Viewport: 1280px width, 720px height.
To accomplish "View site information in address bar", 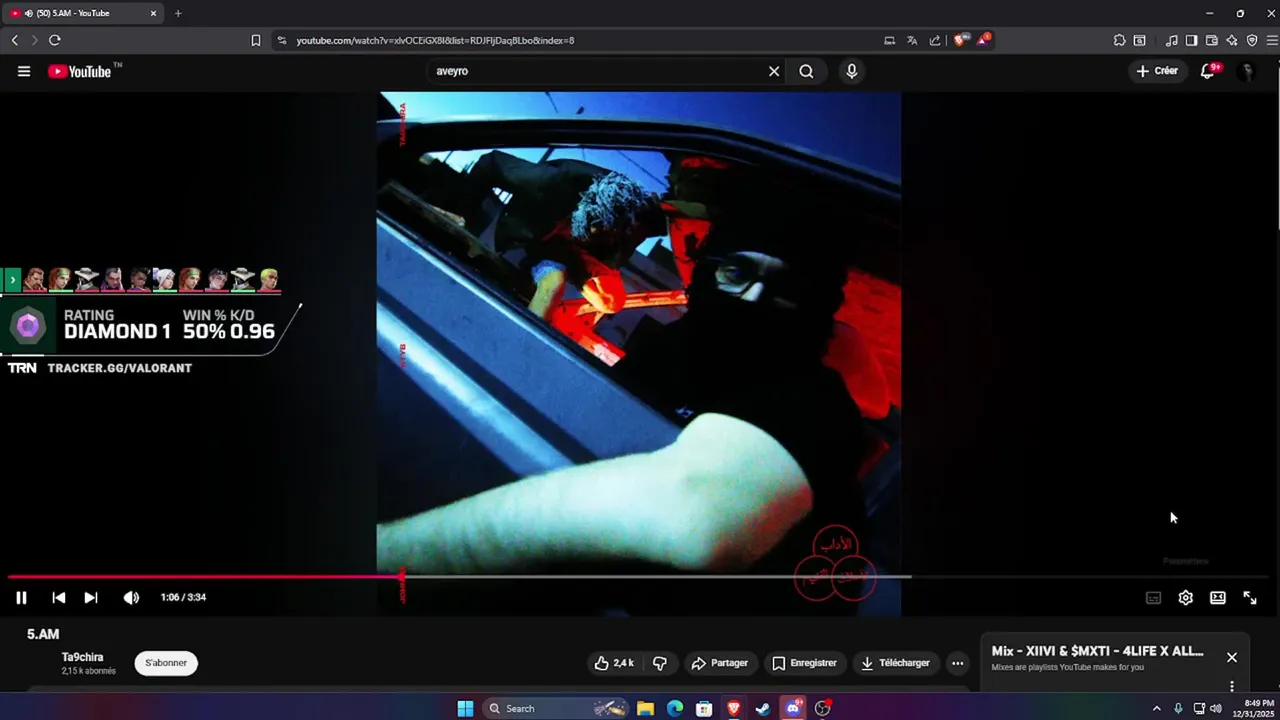I will pyautogui.click(x=281, y=40).
